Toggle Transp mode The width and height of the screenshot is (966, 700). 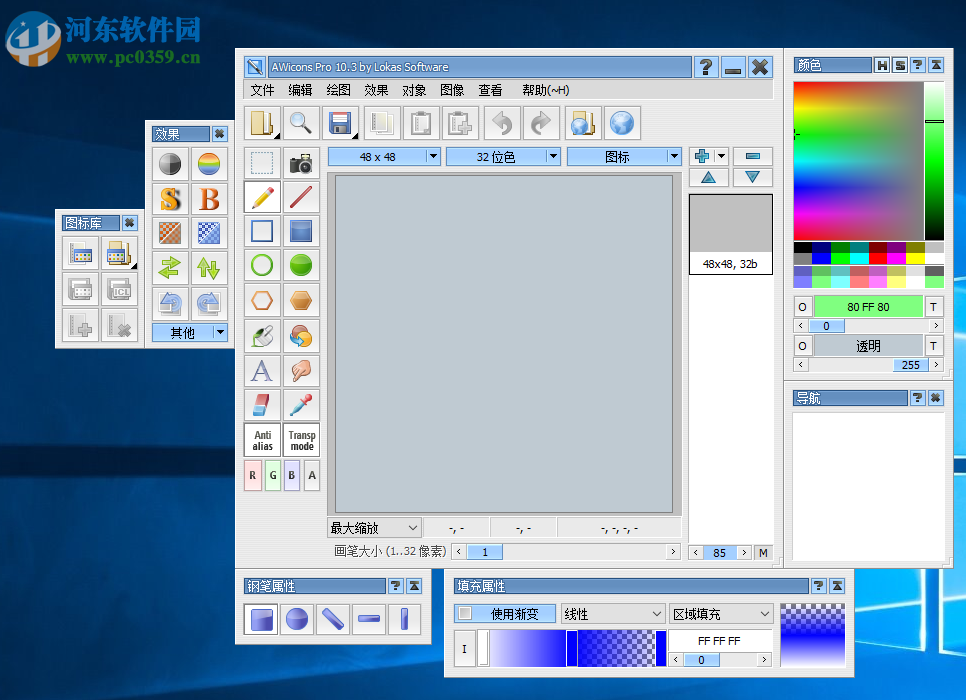pyautogui.click(x=301, y=440)
